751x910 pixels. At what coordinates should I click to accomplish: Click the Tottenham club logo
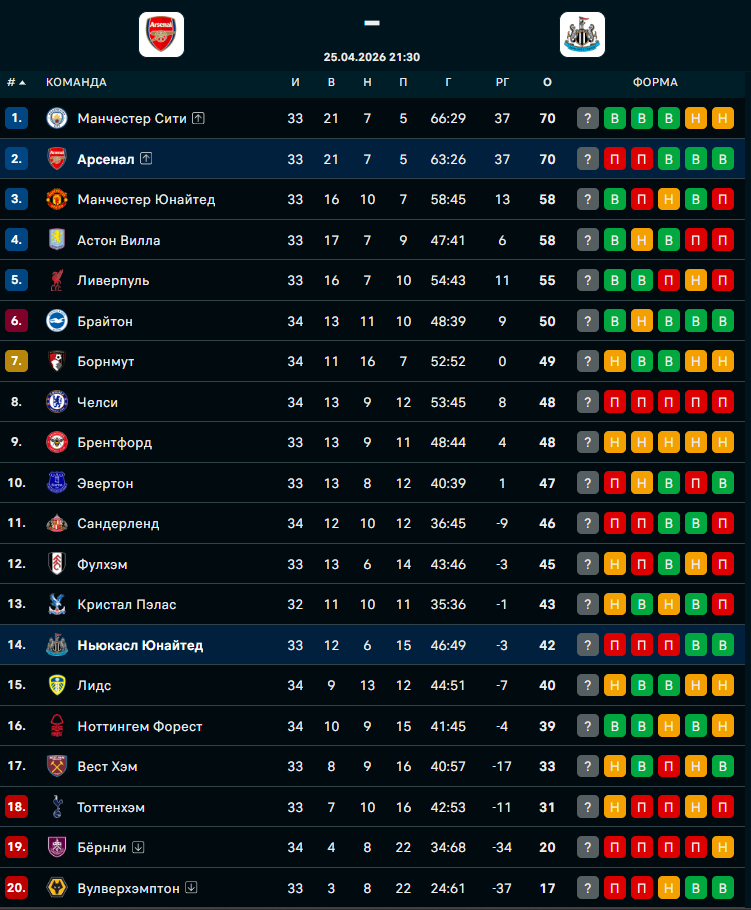(x=56, y=807)
